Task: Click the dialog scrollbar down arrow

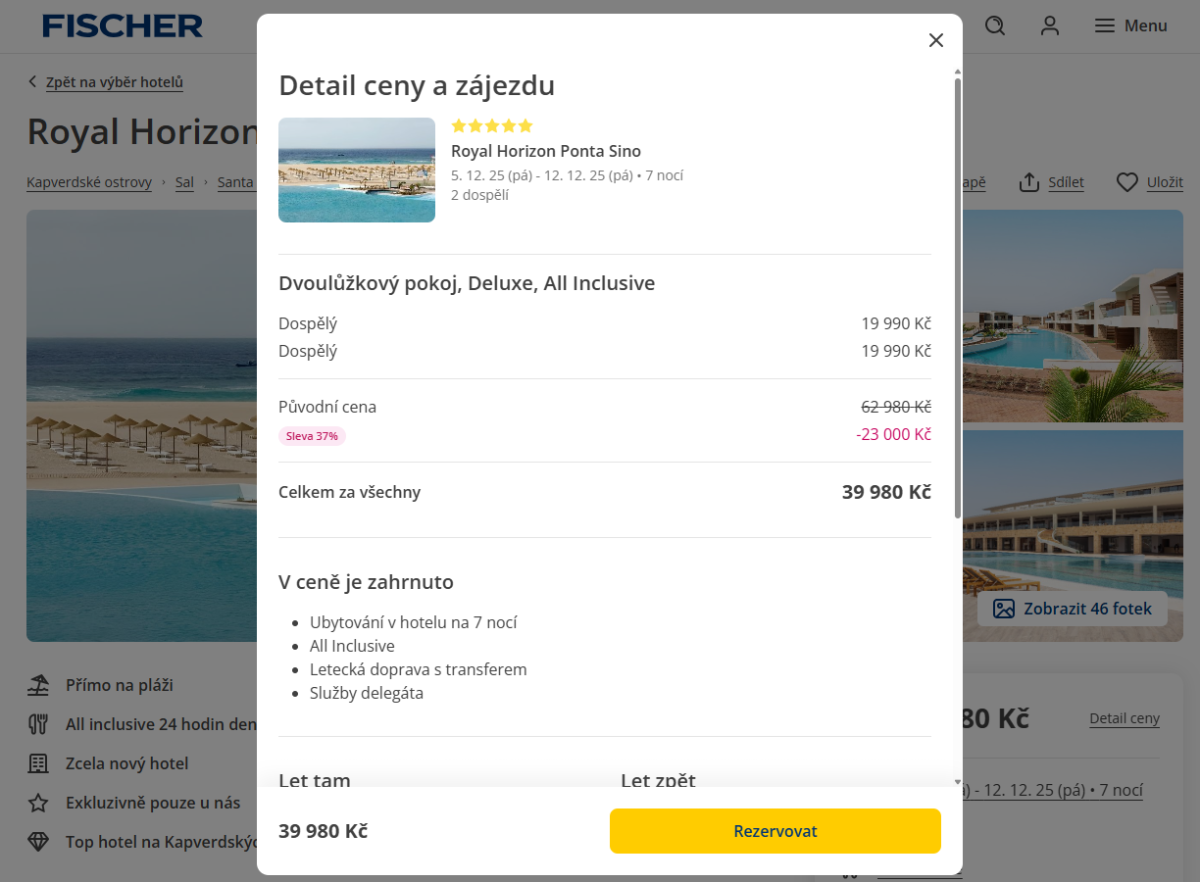Action: tap(957, 782)
